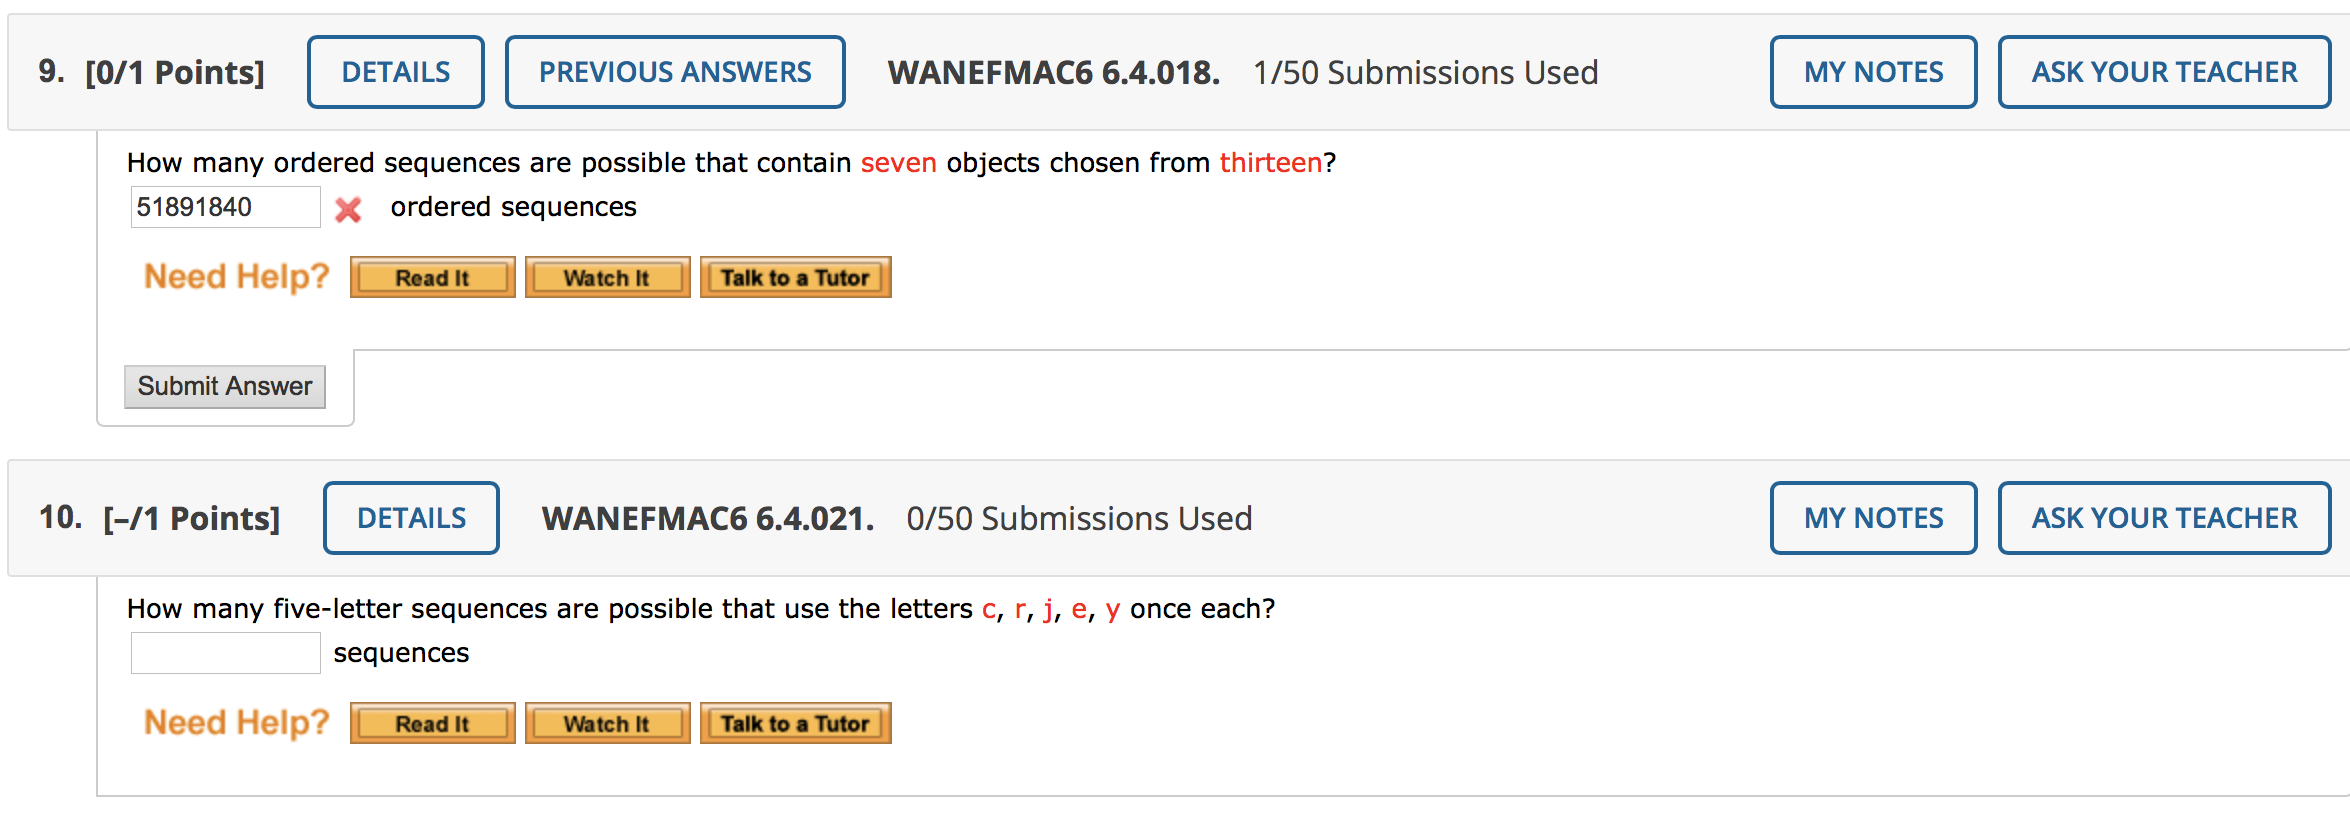Viewport: 2350px width, 826px height.
Task: Click the Submit Answer button
Action: pos(225,387)
